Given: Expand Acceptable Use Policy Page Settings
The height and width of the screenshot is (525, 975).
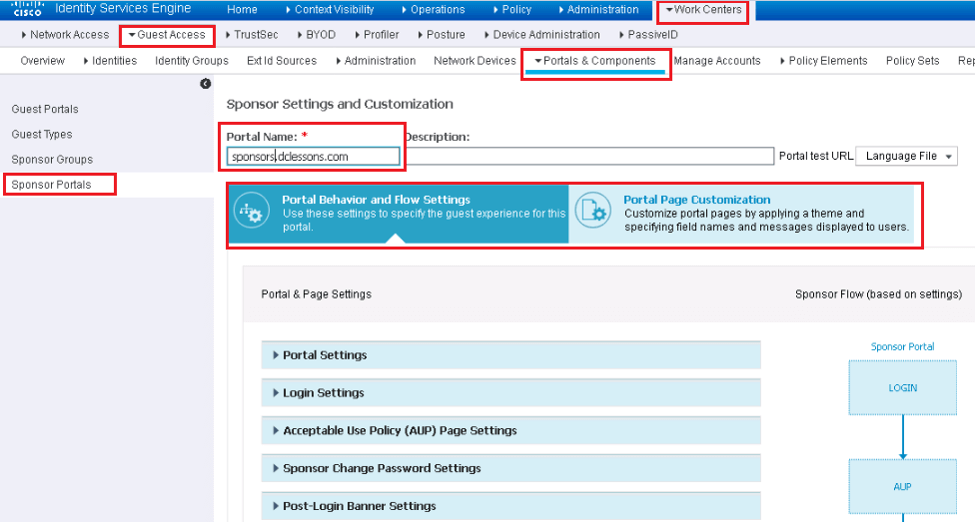Looking at the screenshot, I should tap(511, 430).
